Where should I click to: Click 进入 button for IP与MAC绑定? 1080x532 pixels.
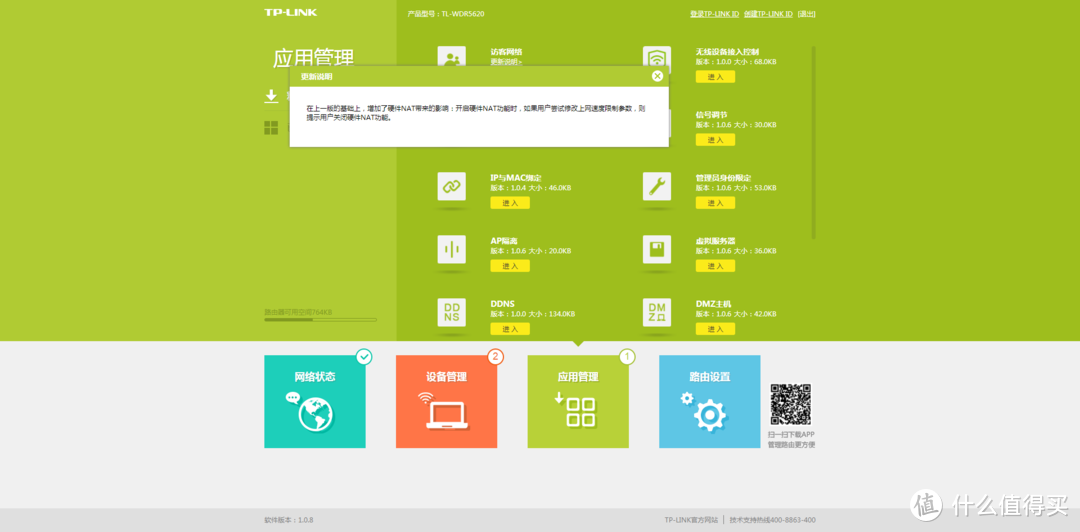pos(510,203)
